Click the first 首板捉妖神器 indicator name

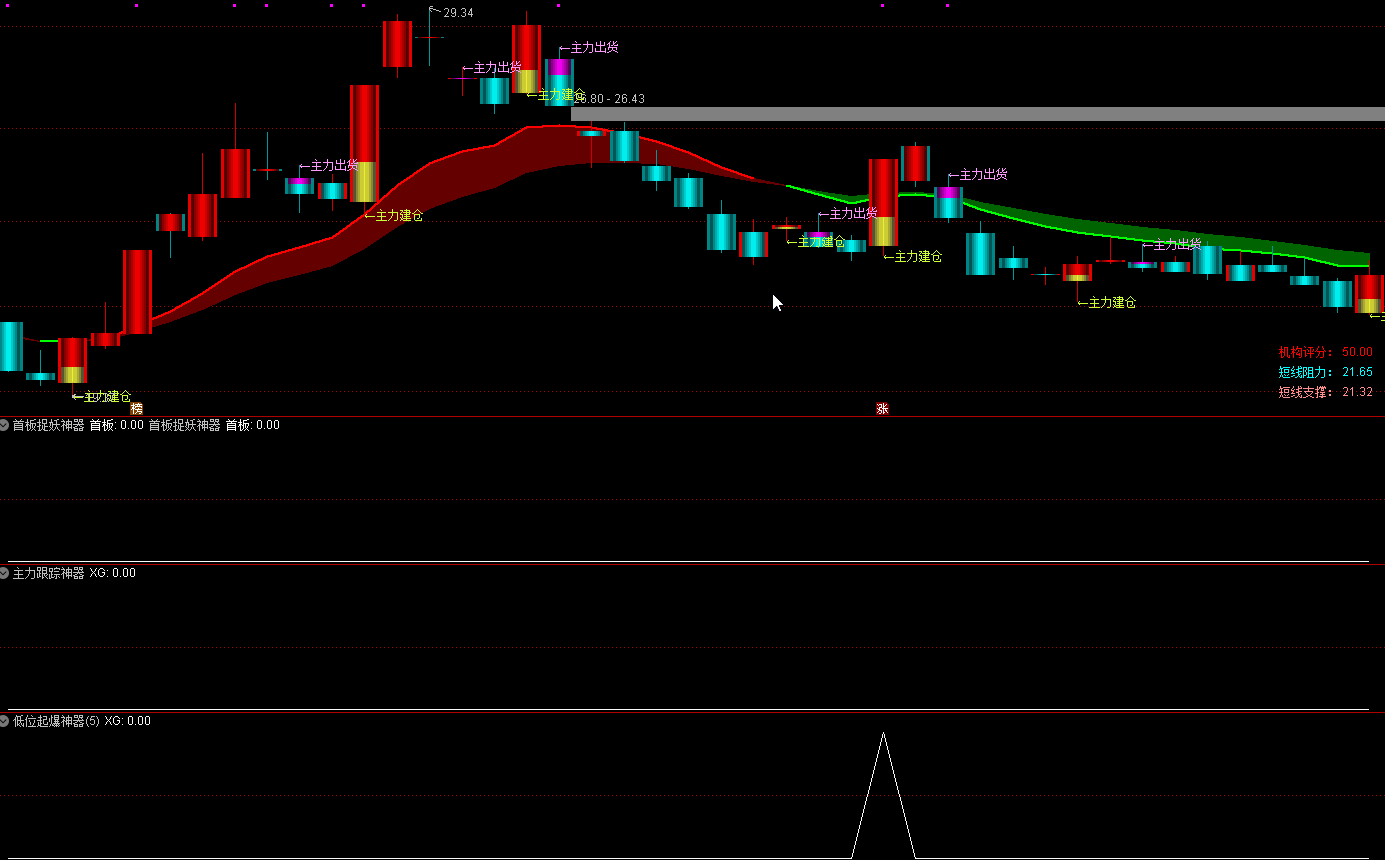(x=49, y=425)
